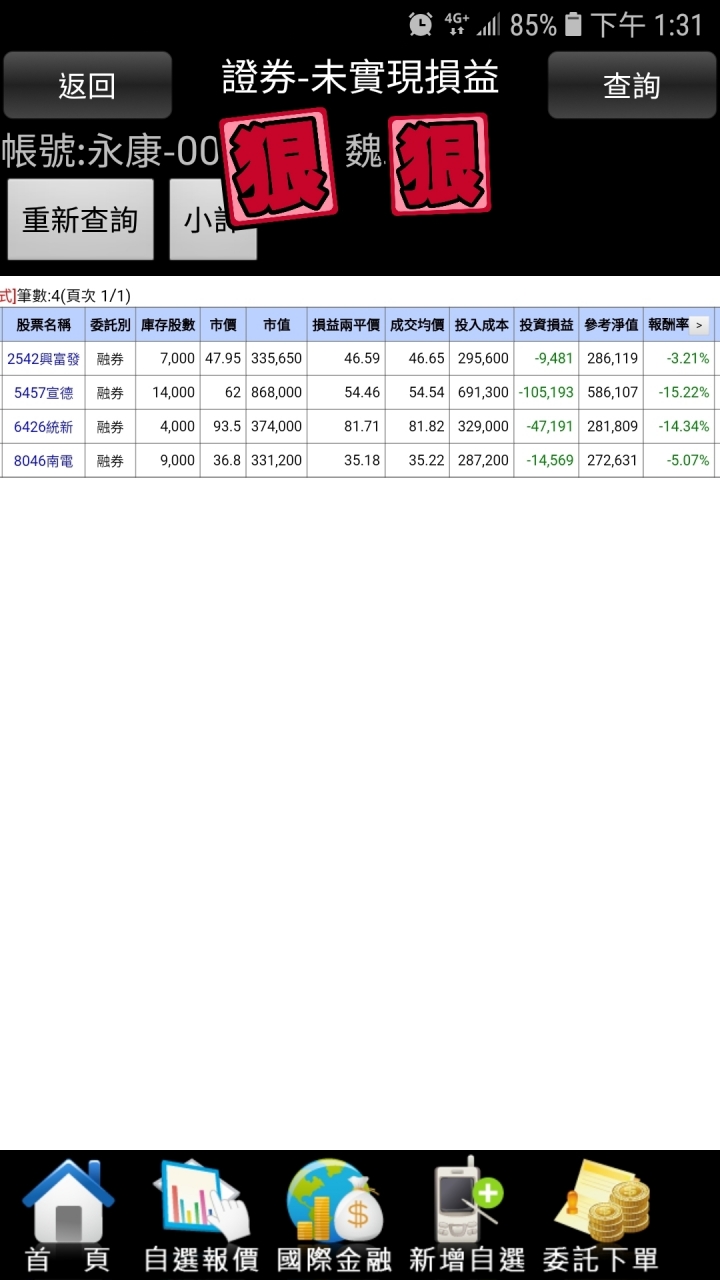The width and height of the screenshot is (720, 1280).
Task: Select the 參考淨值 column header
Action: pos(611,325)
